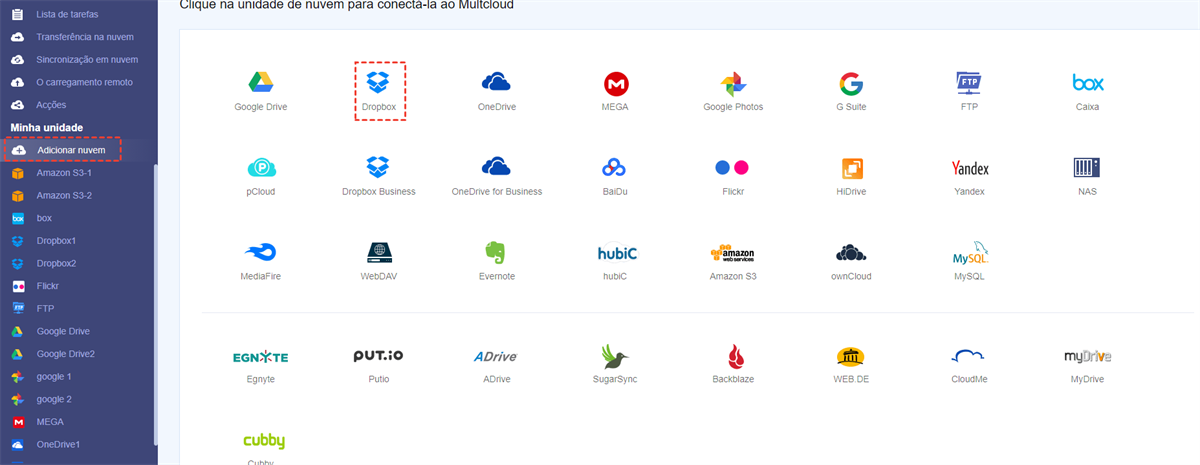Select the SugarSync hummingbird icon
Screen dimensions: 1200x465
[x=615, y=356]
